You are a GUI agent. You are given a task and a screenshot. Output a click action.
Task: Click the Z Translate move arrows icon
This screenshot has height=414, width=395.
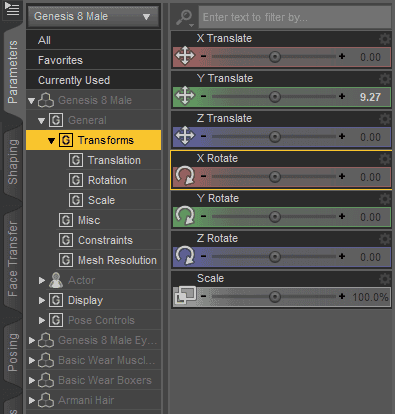185,135
